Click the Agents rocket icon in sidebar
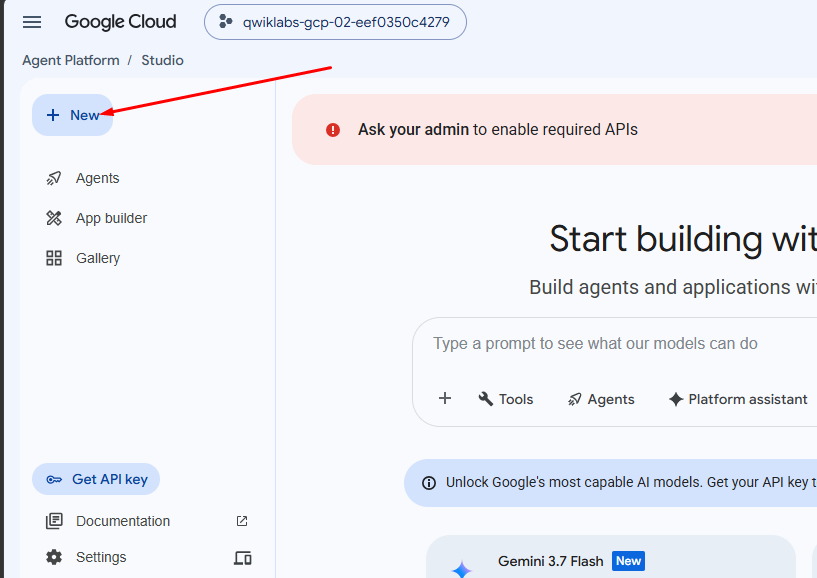This screenshot has width=817, height=578. (54, 178)
